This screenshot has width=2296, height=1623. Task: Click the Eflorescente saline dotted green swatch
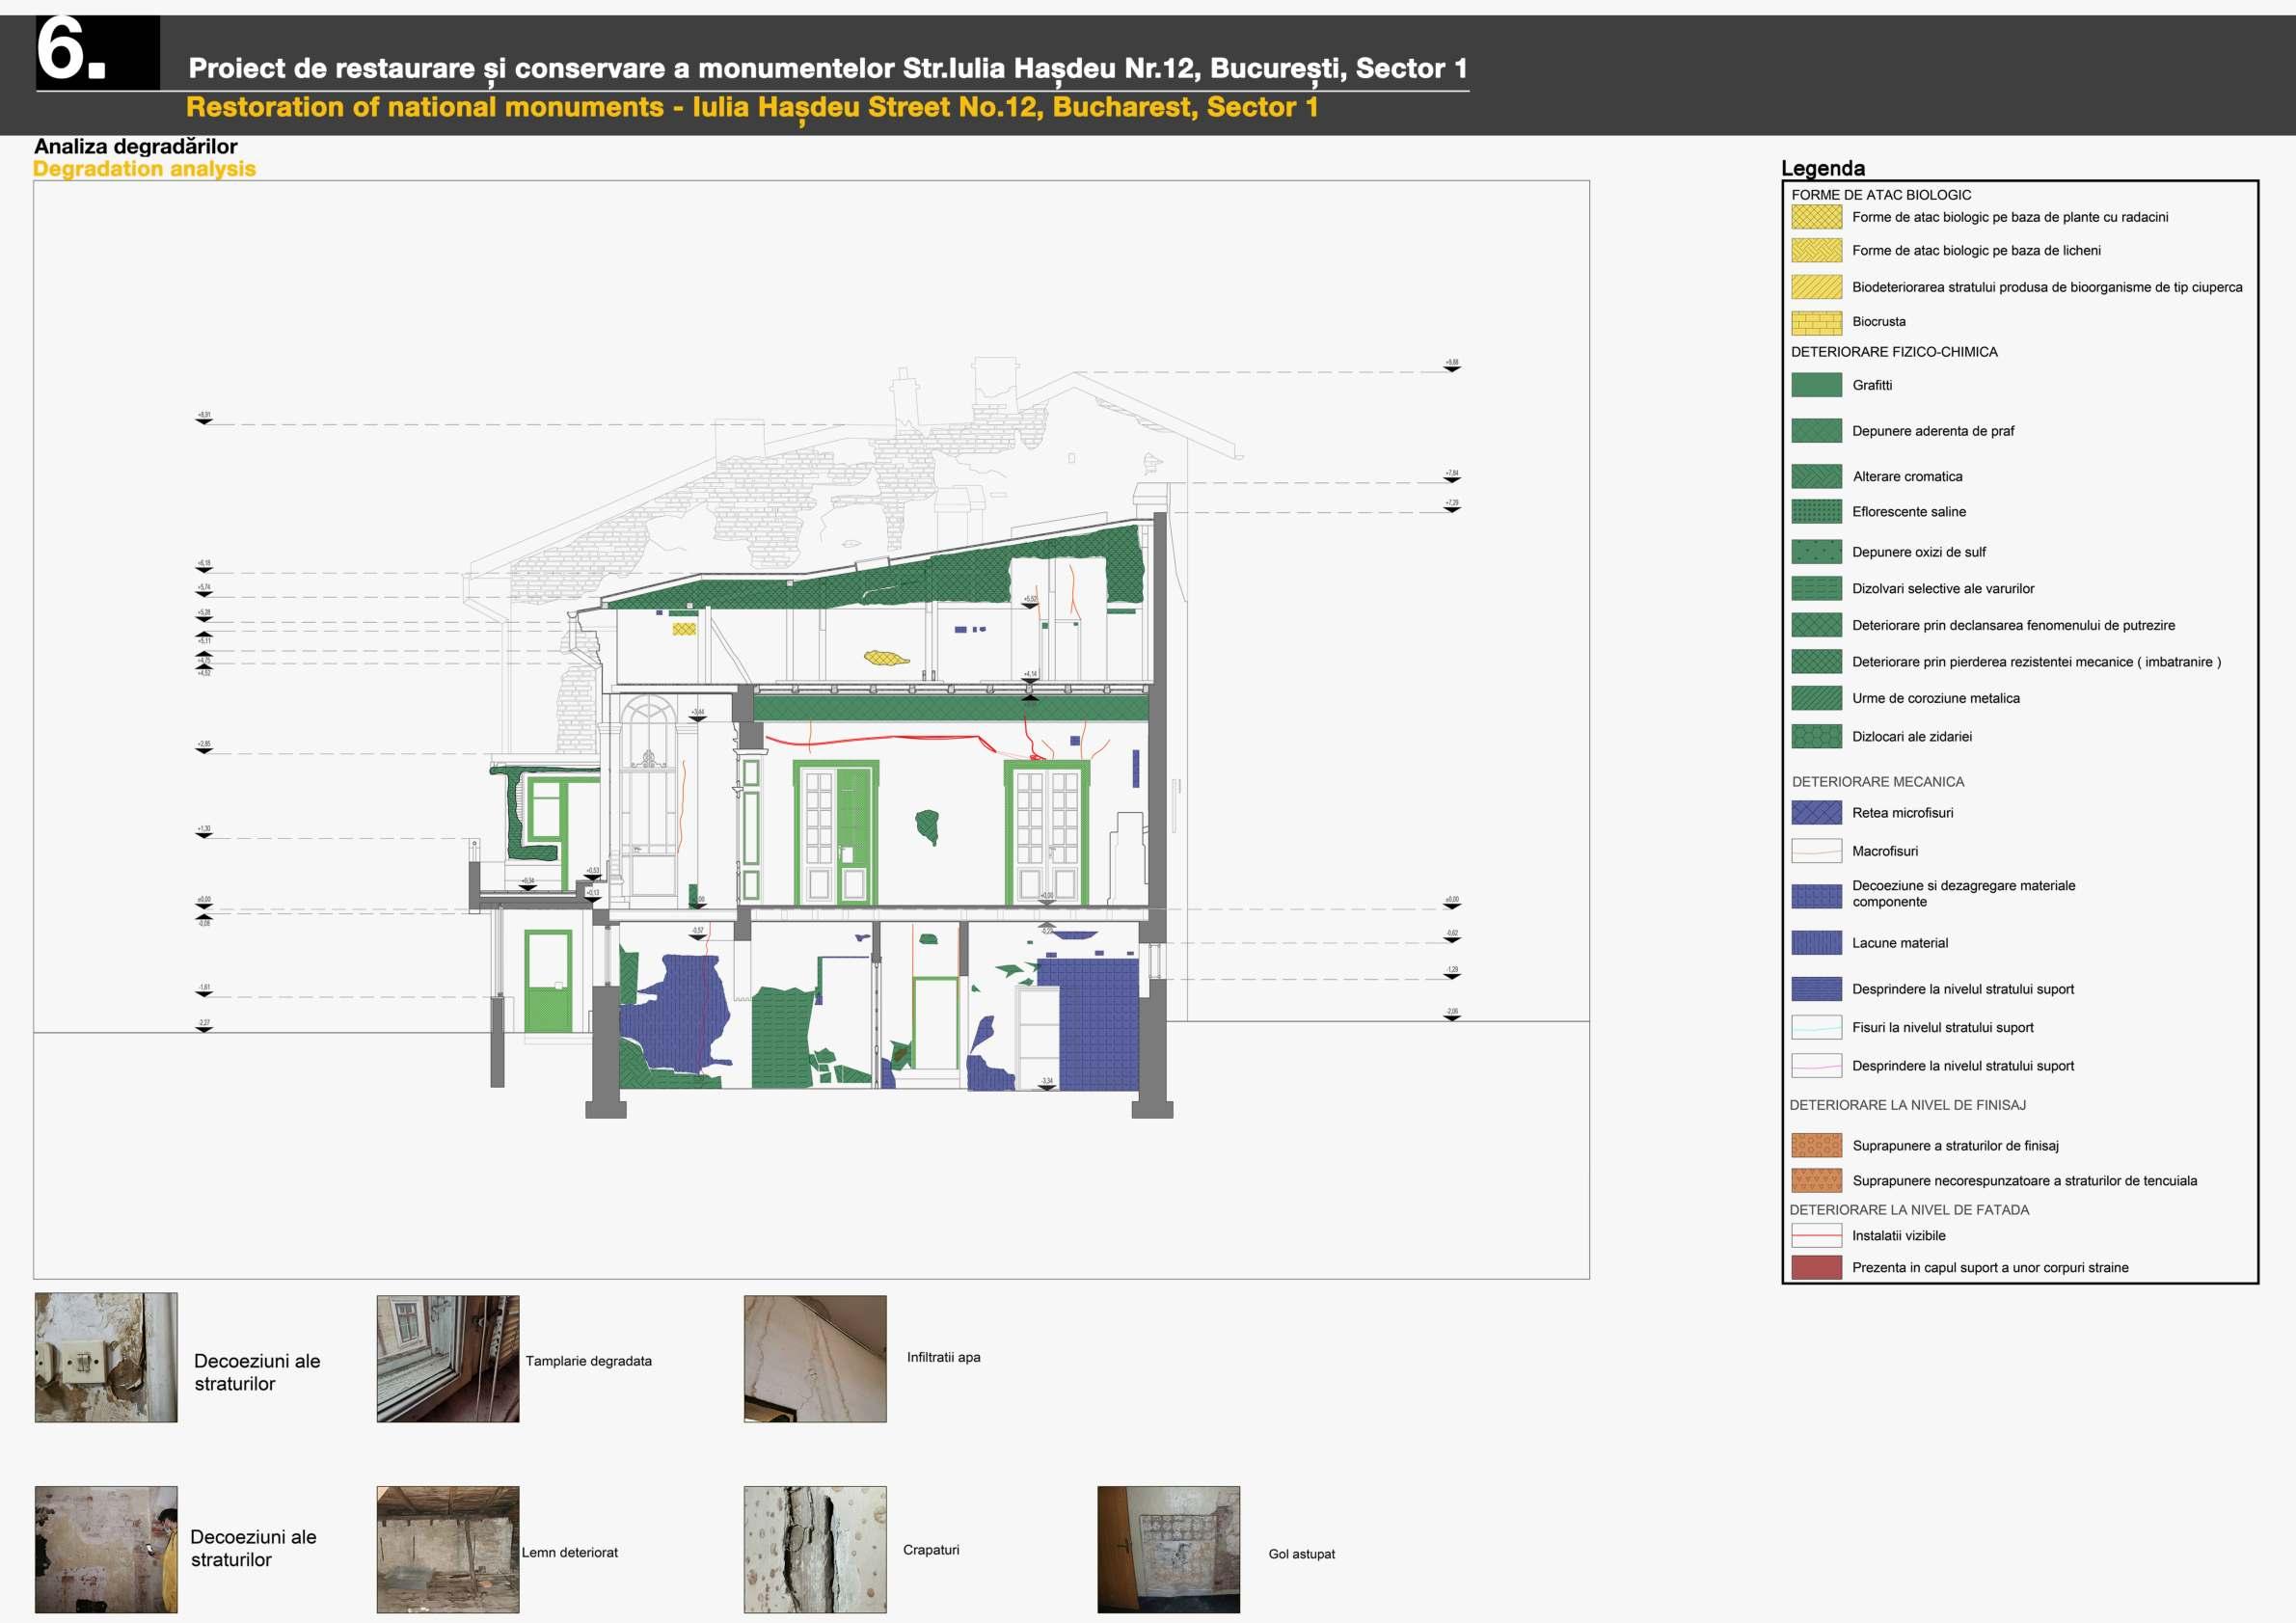(1816, 511)
